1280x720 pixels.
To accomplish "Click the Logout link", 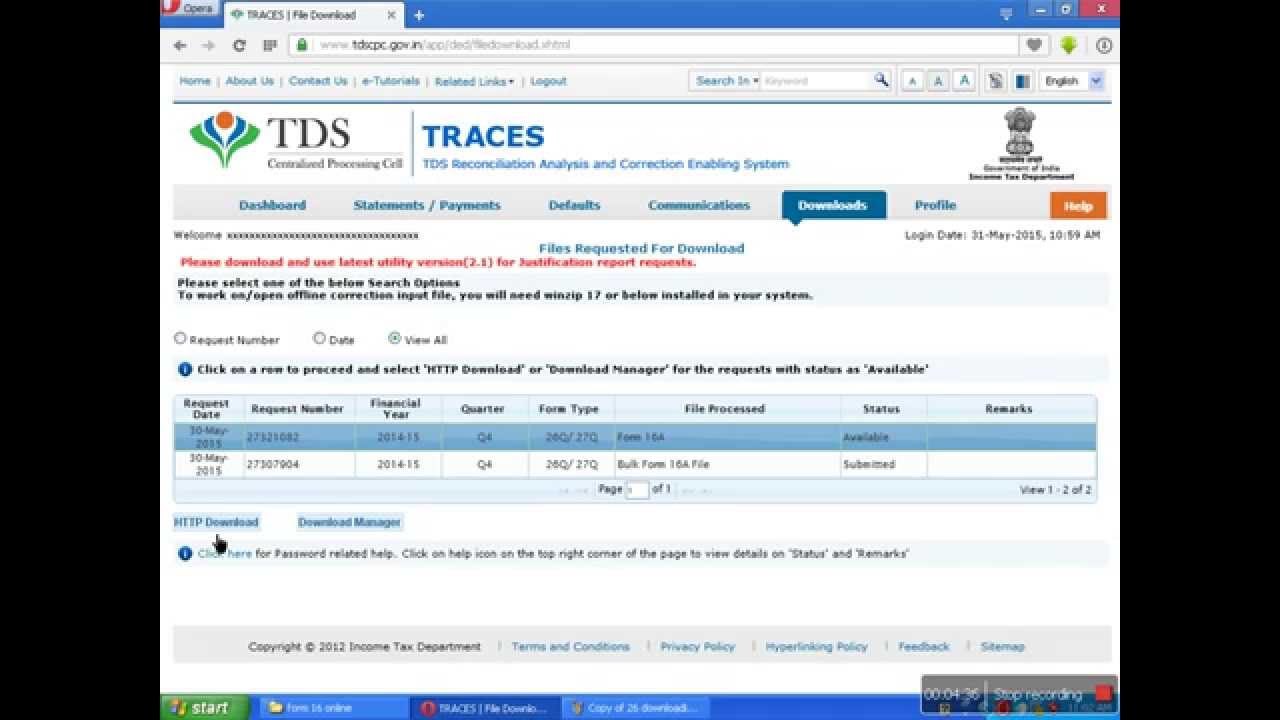I will (x=548, y=82).
